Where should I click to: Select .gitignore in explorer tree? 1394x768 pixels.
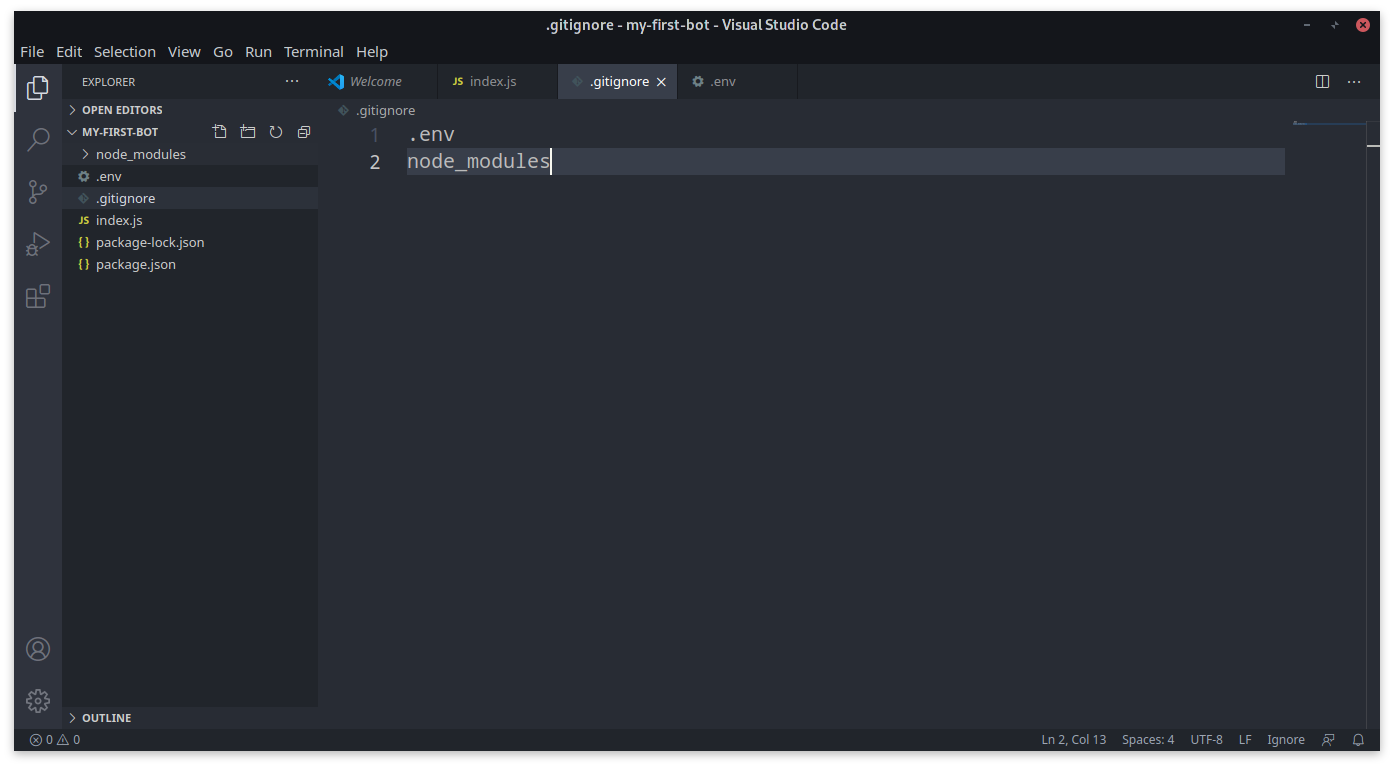(190, 198)
